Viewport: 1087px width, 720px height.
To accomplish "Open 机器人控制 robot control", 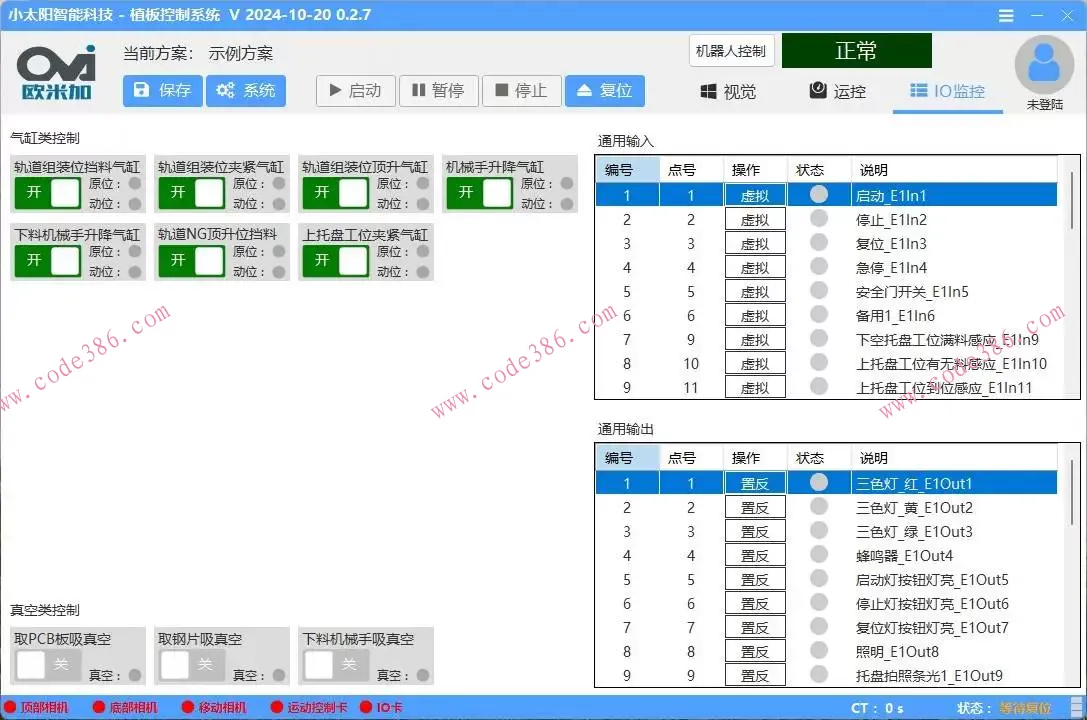I will coord(731,51).
